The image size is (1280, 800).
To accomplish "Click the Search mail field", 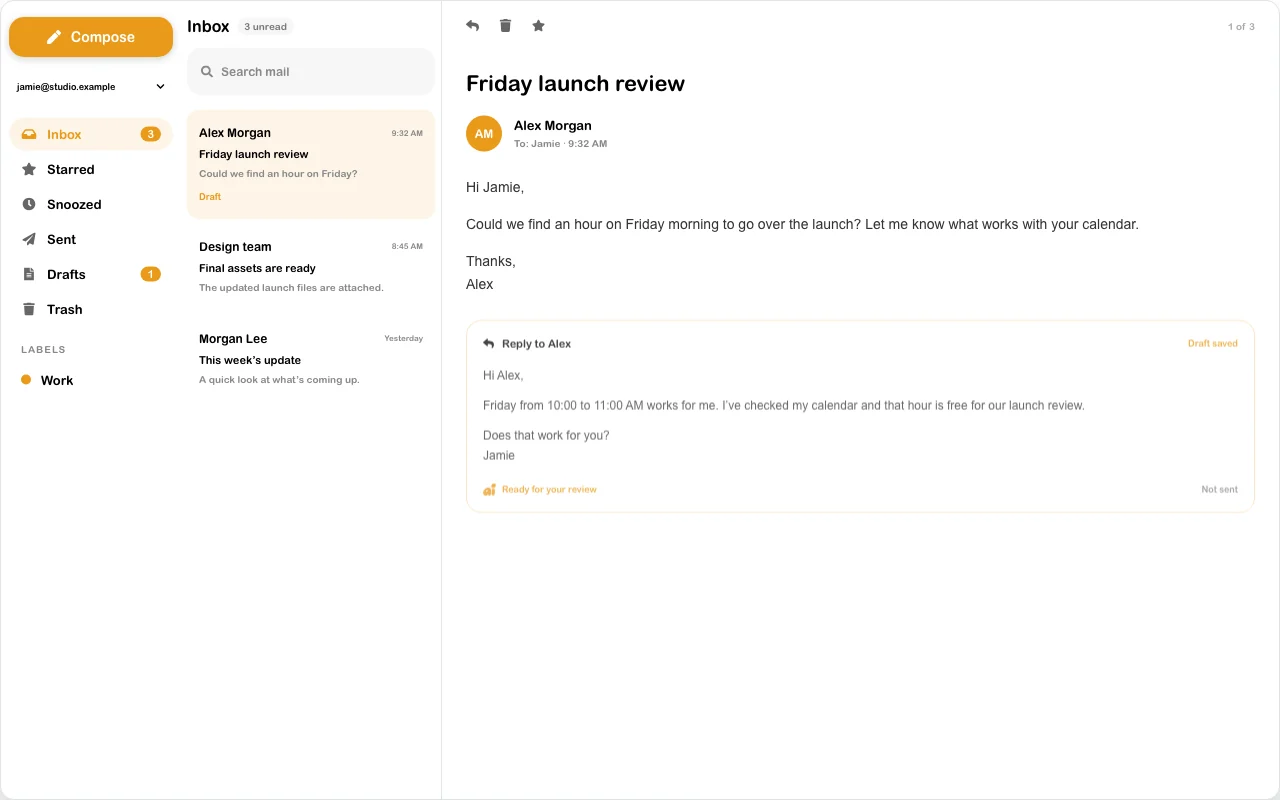I will tap(311, 72).
